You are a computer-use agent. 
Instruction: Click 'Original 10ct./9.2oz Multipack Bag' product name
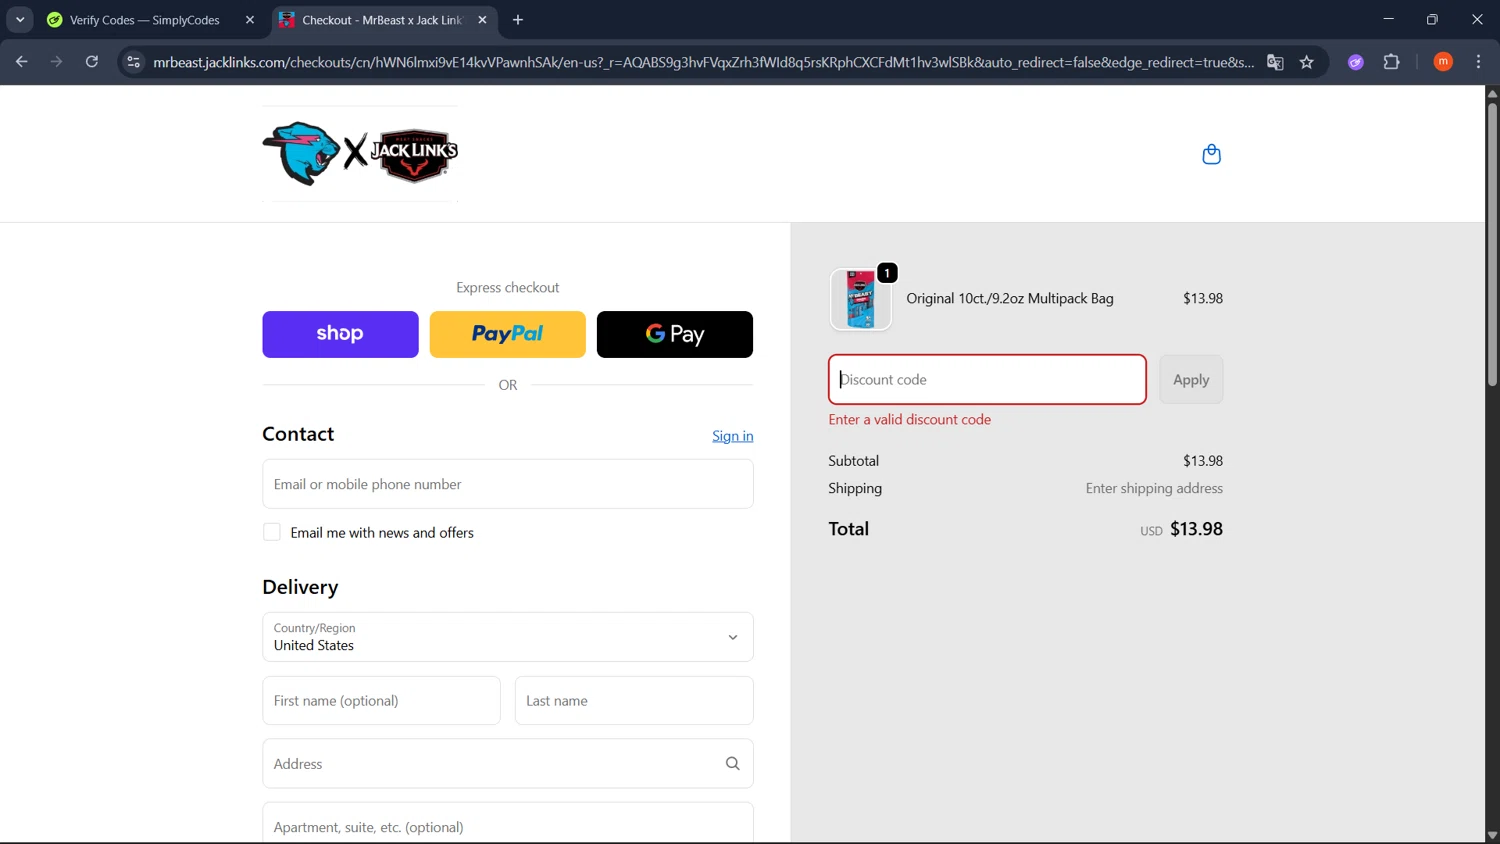tap(1010, 298)
